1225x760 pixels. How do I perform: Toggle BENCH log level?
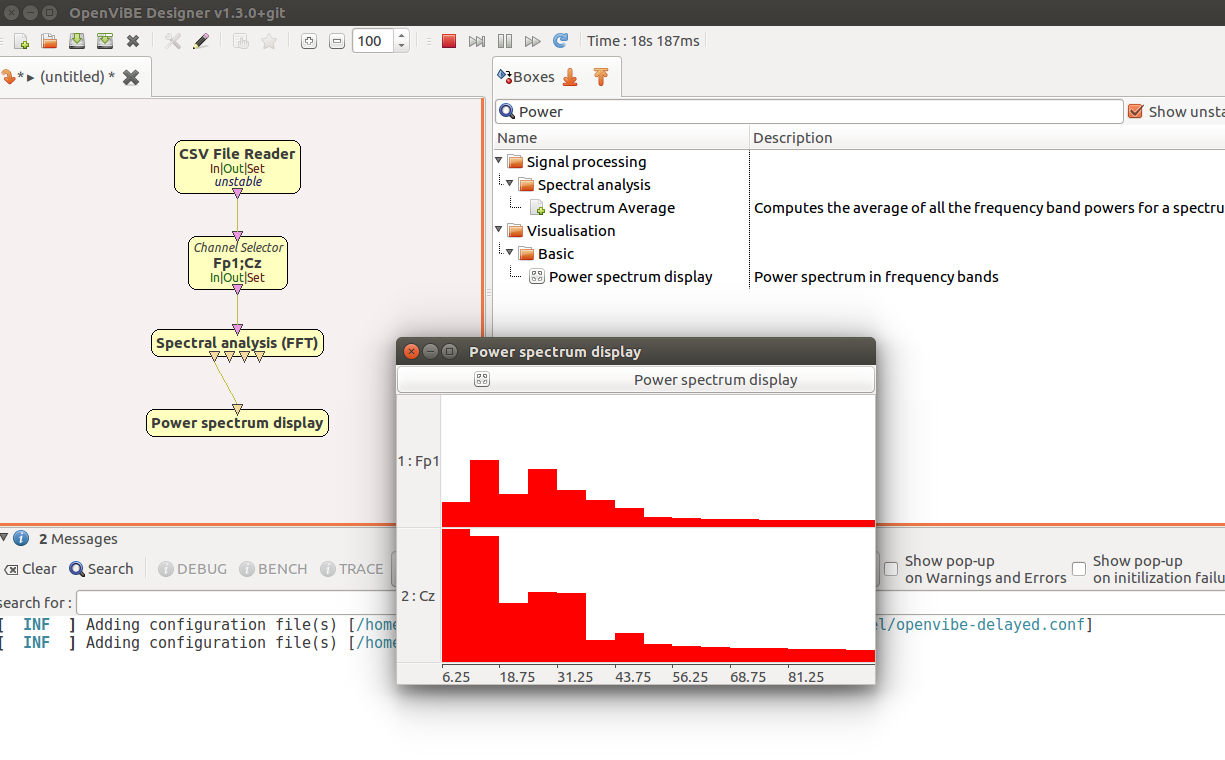[273, 569]
